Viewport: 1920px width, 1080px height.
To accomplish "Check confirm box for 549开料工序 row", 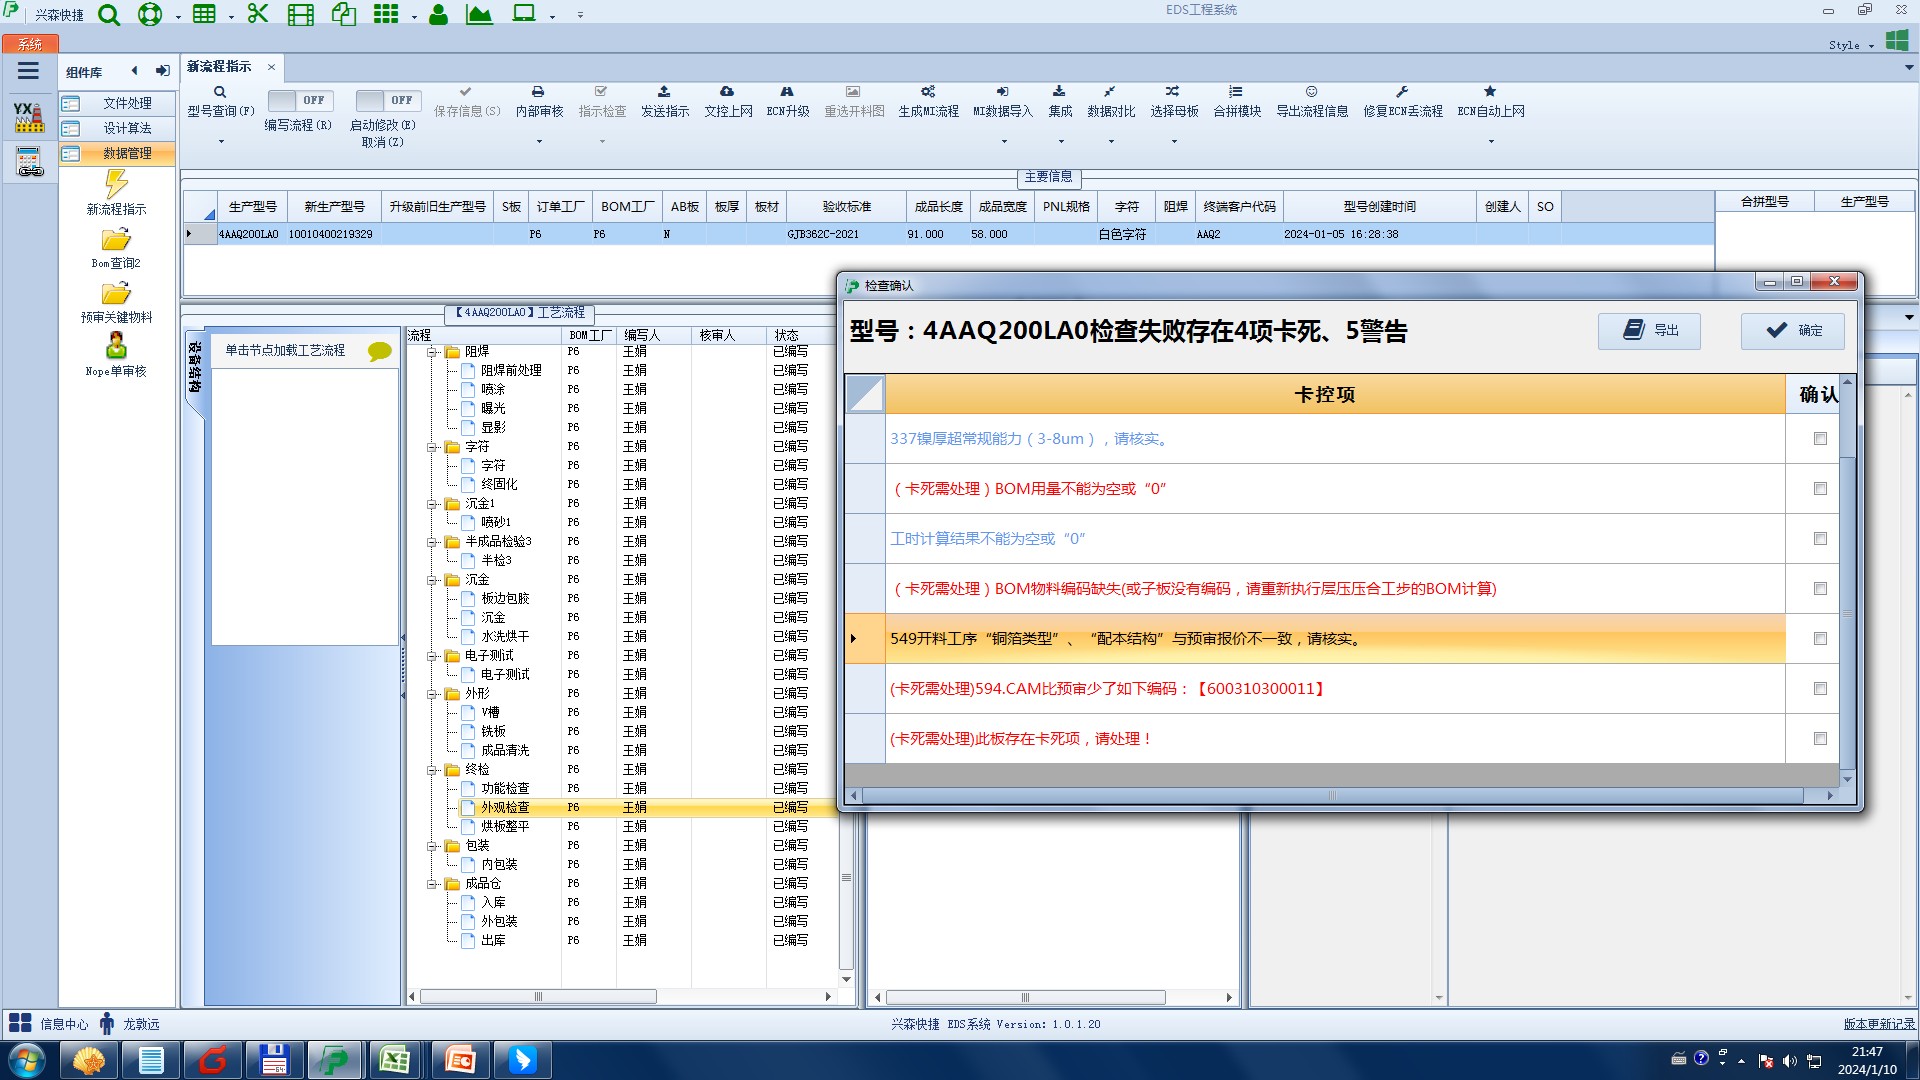I will [x=1820, y=639].
